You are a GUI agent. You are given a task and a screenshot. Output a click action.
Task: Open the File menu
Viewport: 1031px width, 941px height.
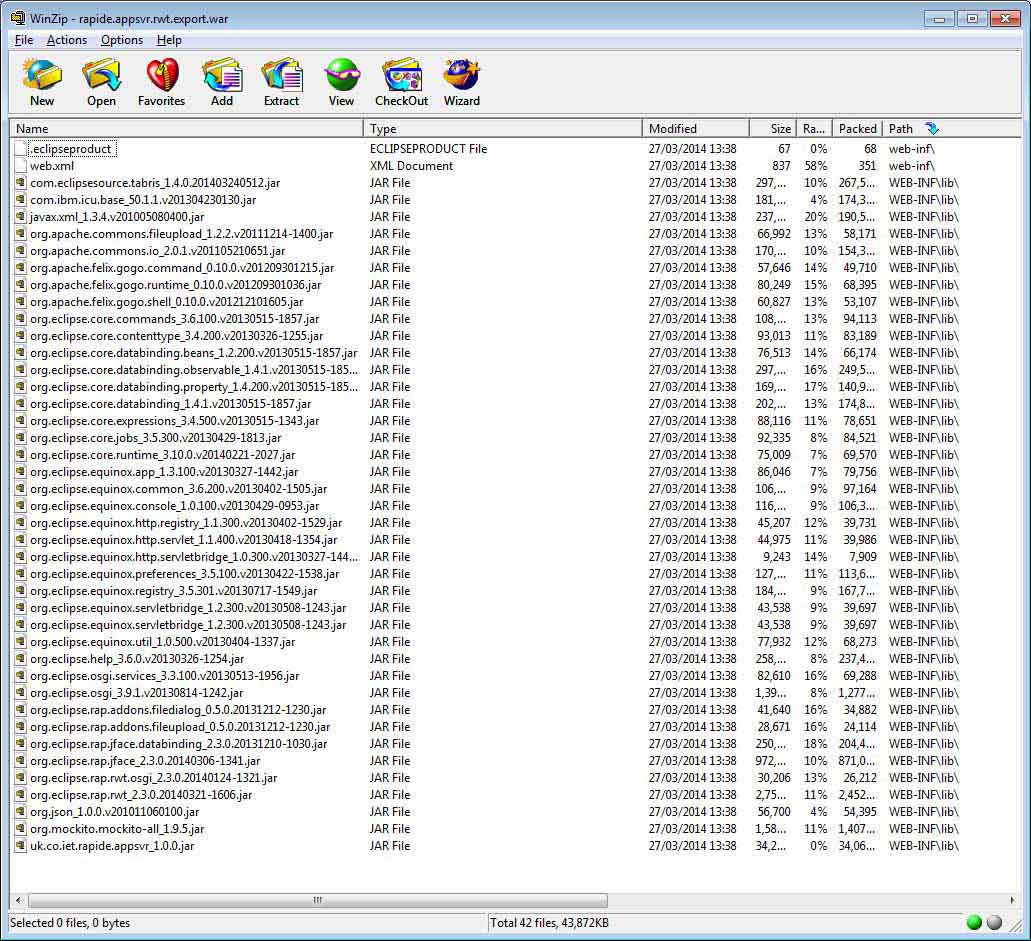tap(24, 40)
